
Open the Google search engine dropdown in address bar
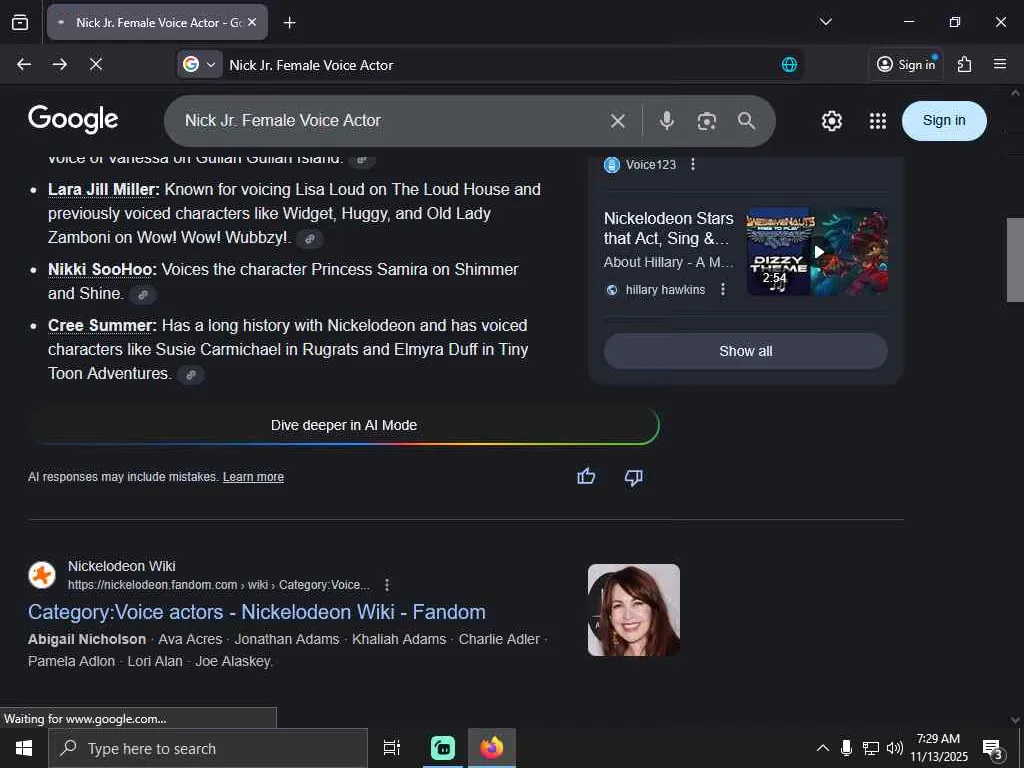199,65
